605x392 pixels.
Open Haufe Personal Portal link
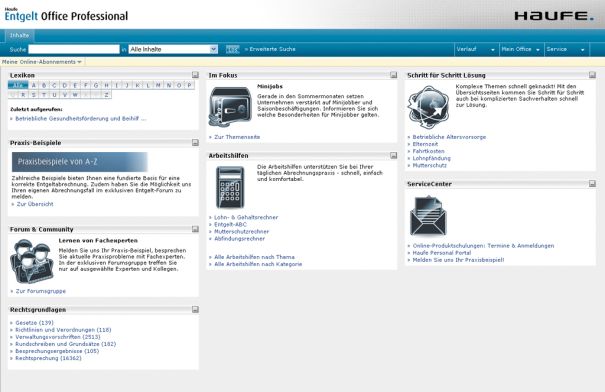click(x=442, y=253)
